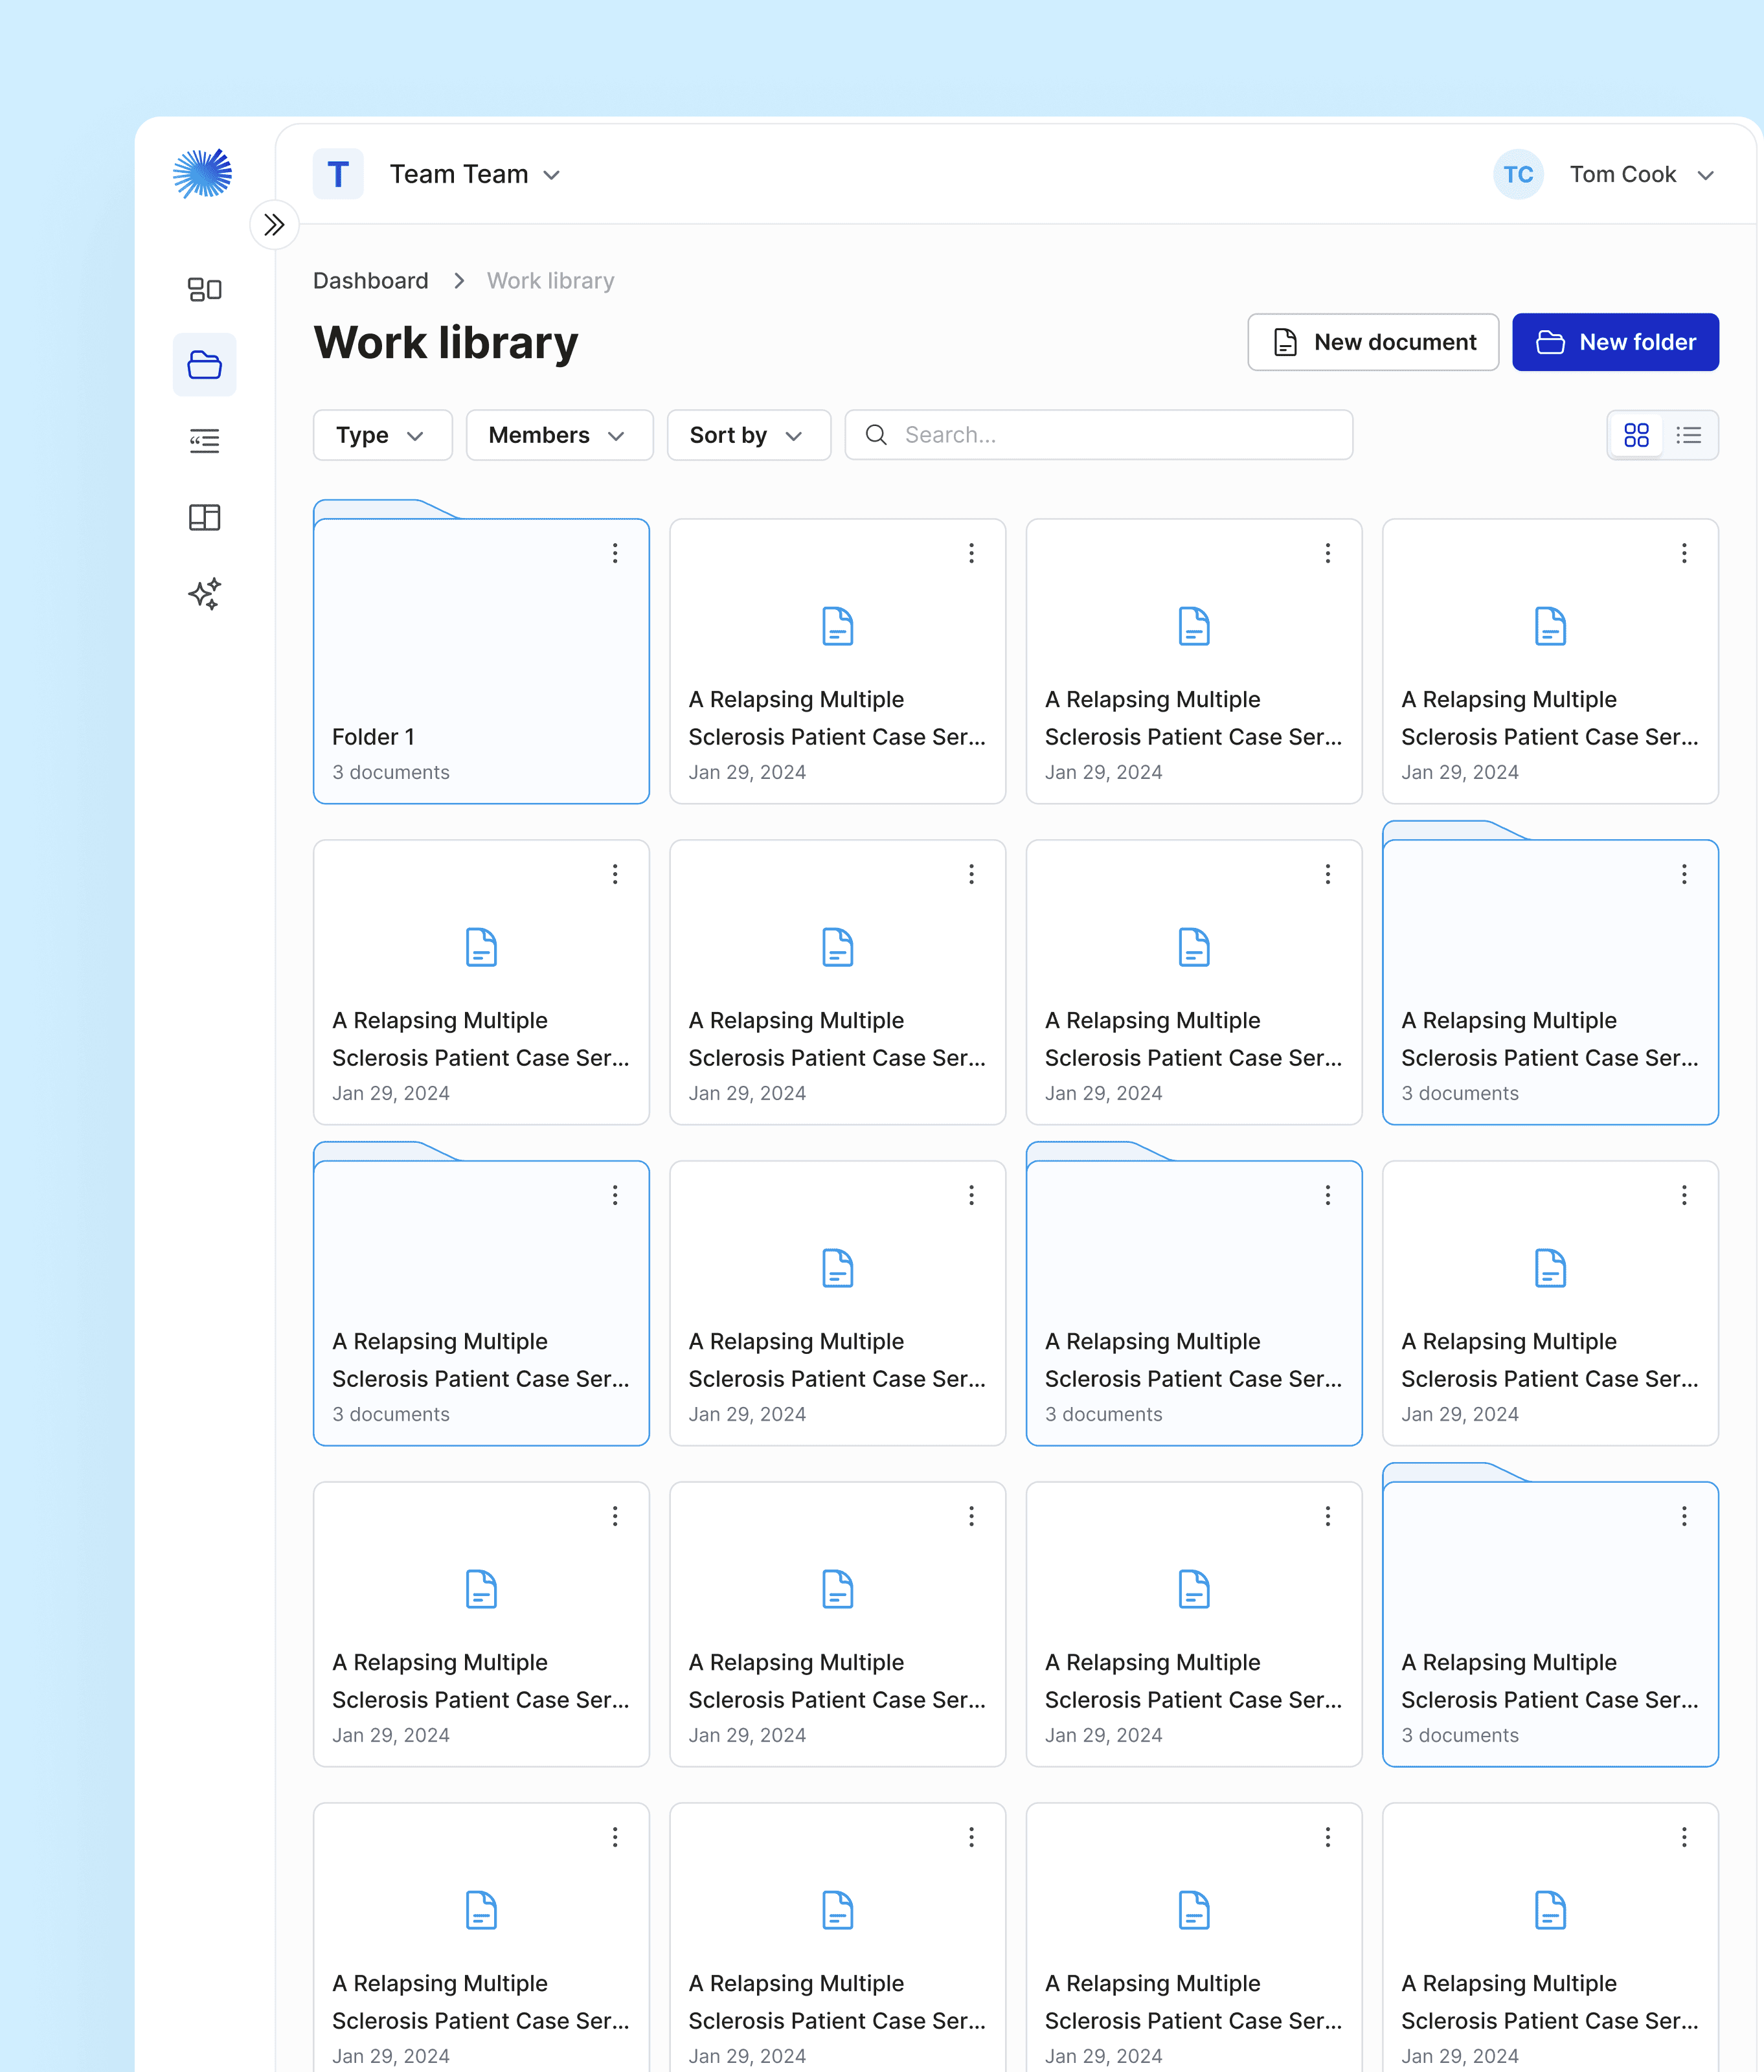Open the AI sparkles sidebar icon
Image resolution: width=1764 pixels, height=2072 pixels.
coord(204,594)
